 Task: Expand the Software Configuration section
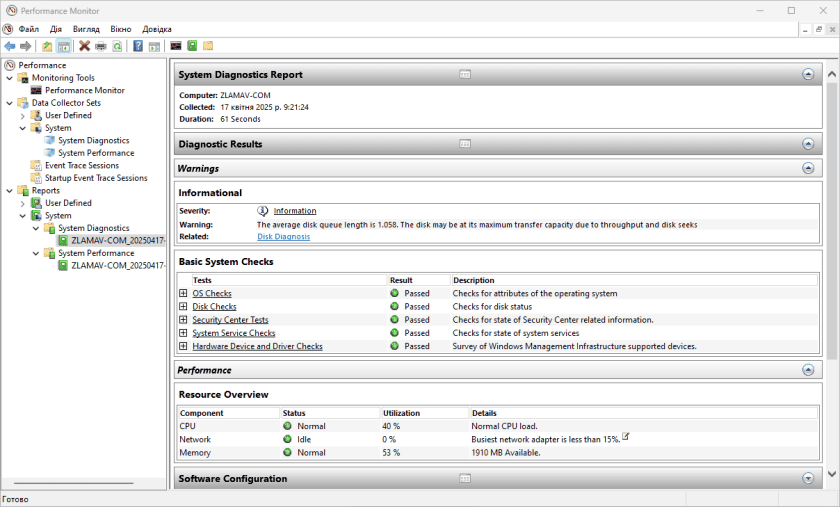[x=807, y=479]
